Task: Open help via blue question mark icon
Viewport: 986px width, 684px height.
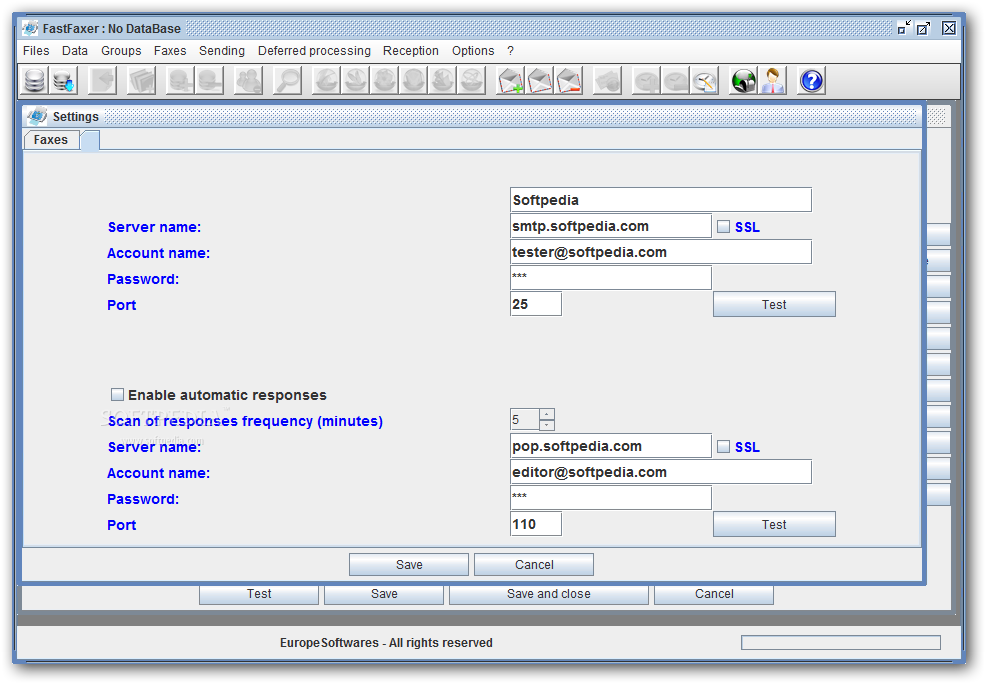Action: click(812, 81)
